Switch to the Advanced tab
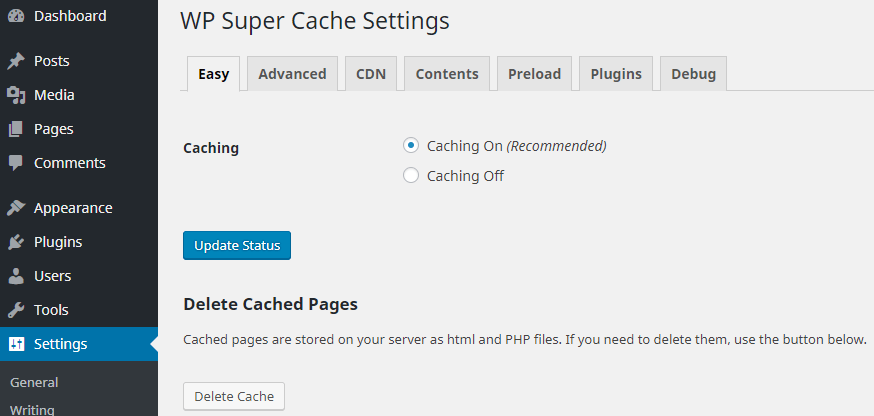Viewport: 874px width, 416px height. 292,74
